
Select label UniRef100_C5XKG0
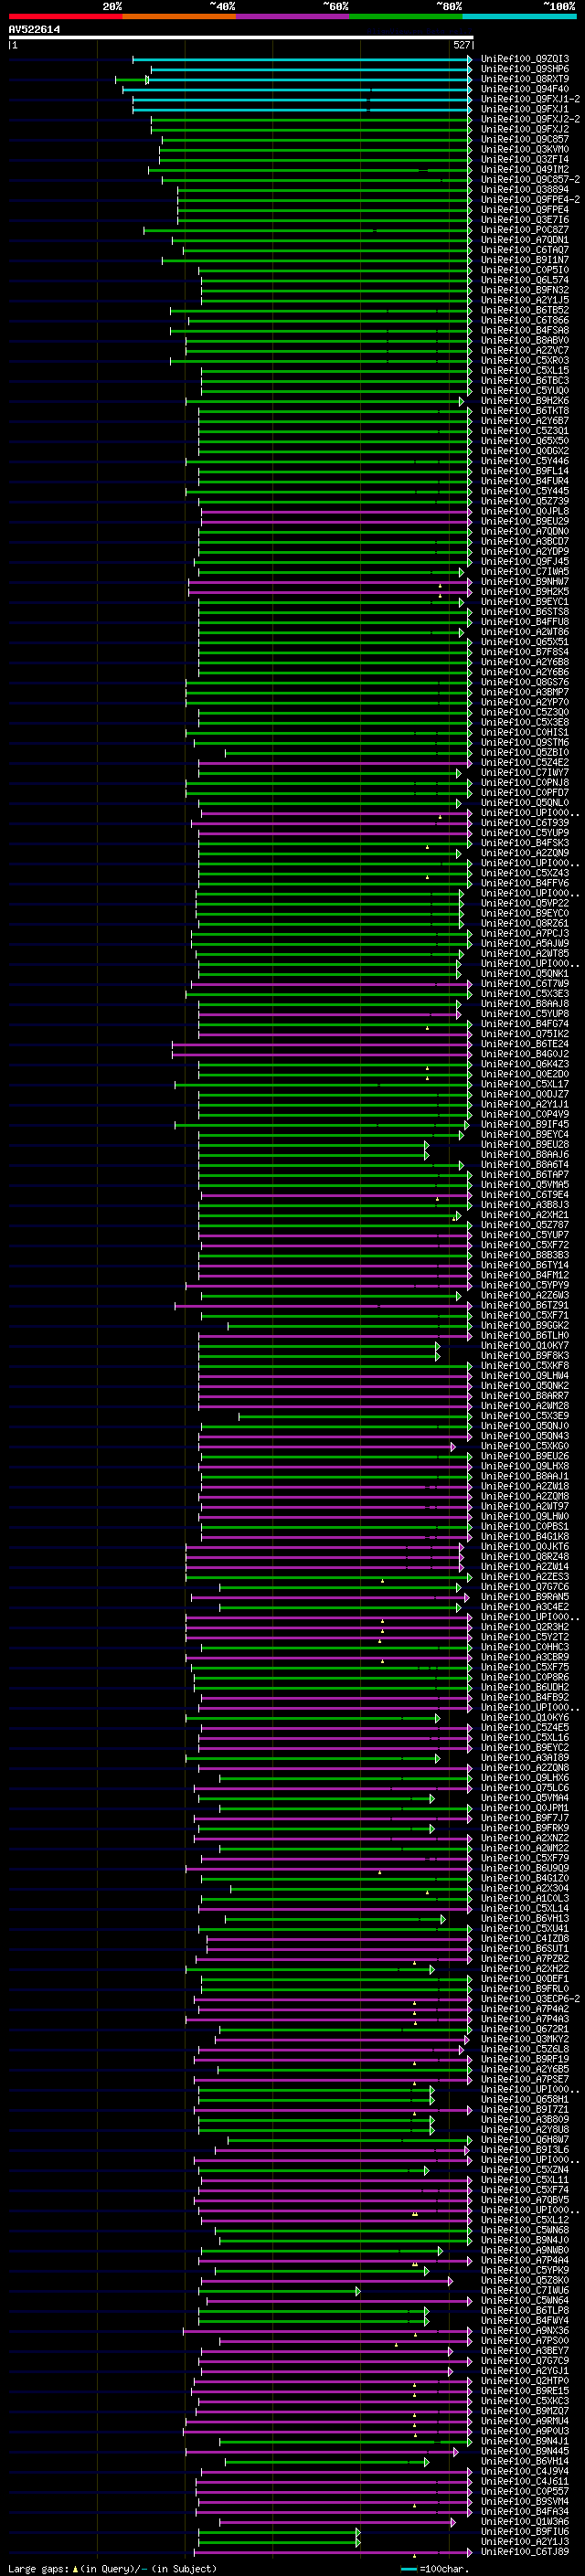[x=525, y=1446]
